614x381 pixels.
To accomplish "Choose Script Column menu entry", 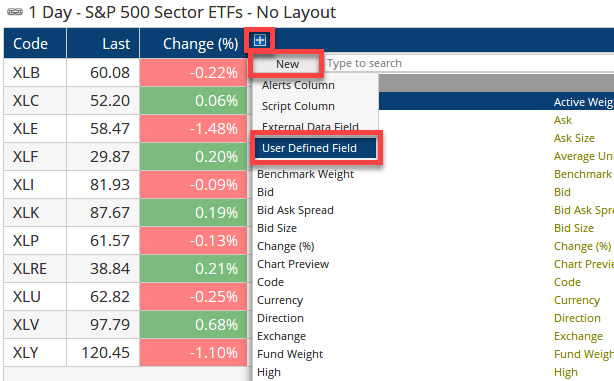I will click(298, 106).
